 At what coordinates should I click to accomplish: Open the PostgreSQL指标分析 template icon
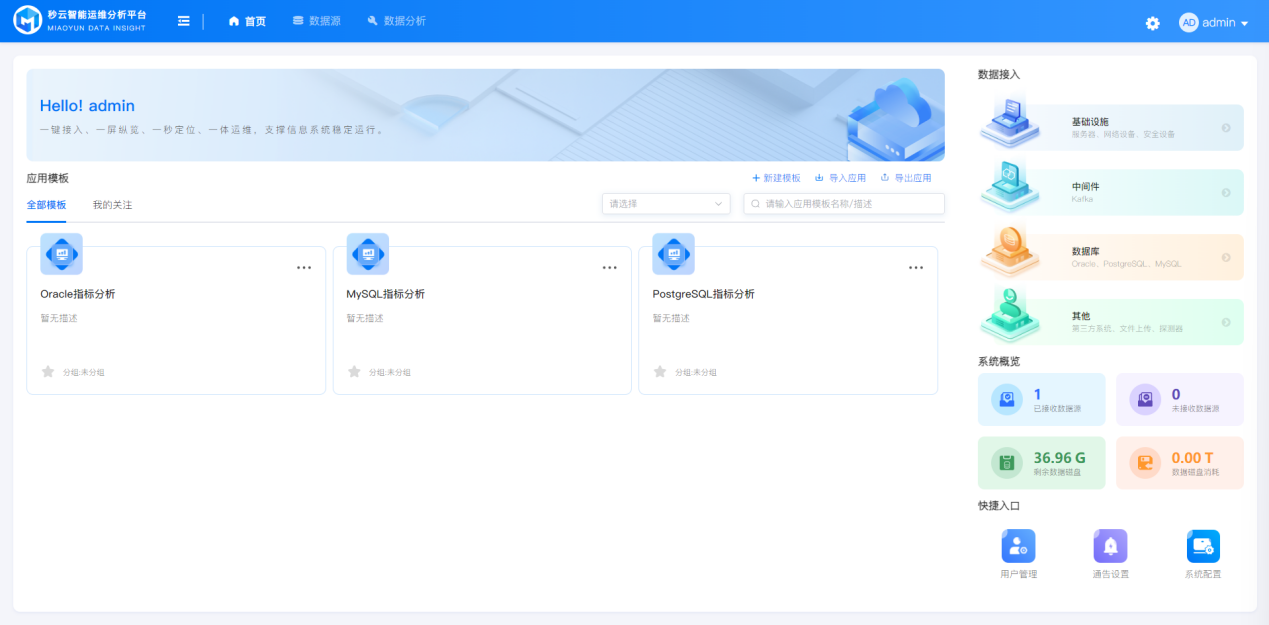pos(673,254)
